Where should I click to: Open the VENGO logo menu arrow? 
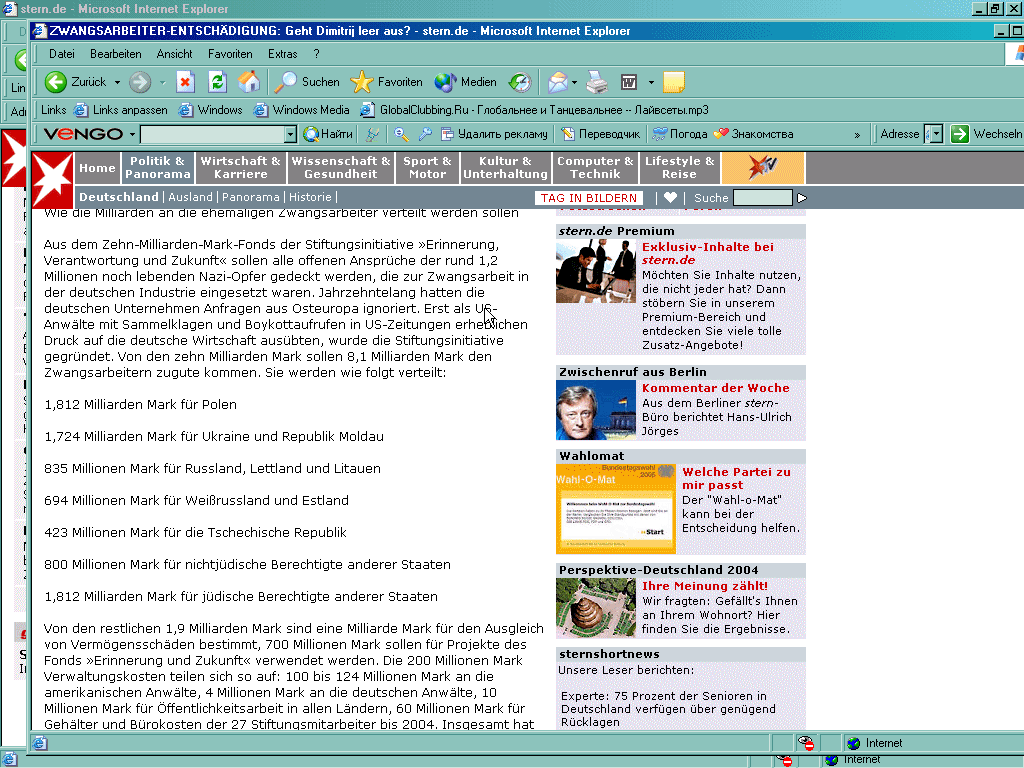[x=132, y=135]
